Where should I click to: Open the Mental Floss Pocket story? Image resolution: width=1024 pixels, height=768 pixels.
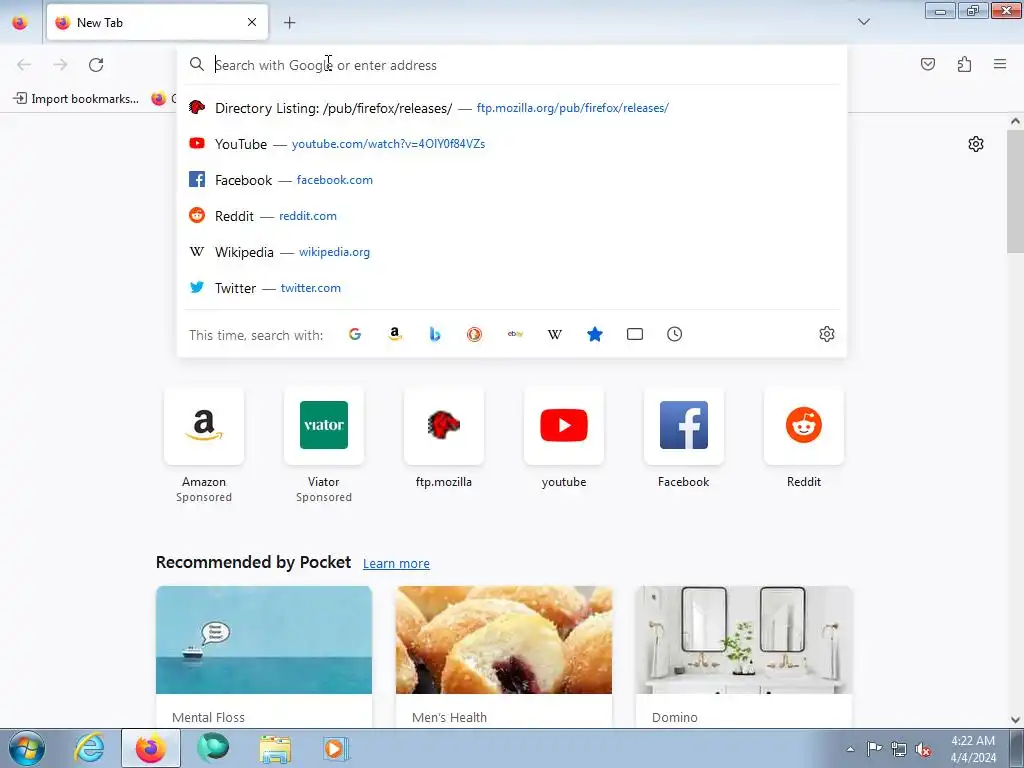click(x=264, y=657)
